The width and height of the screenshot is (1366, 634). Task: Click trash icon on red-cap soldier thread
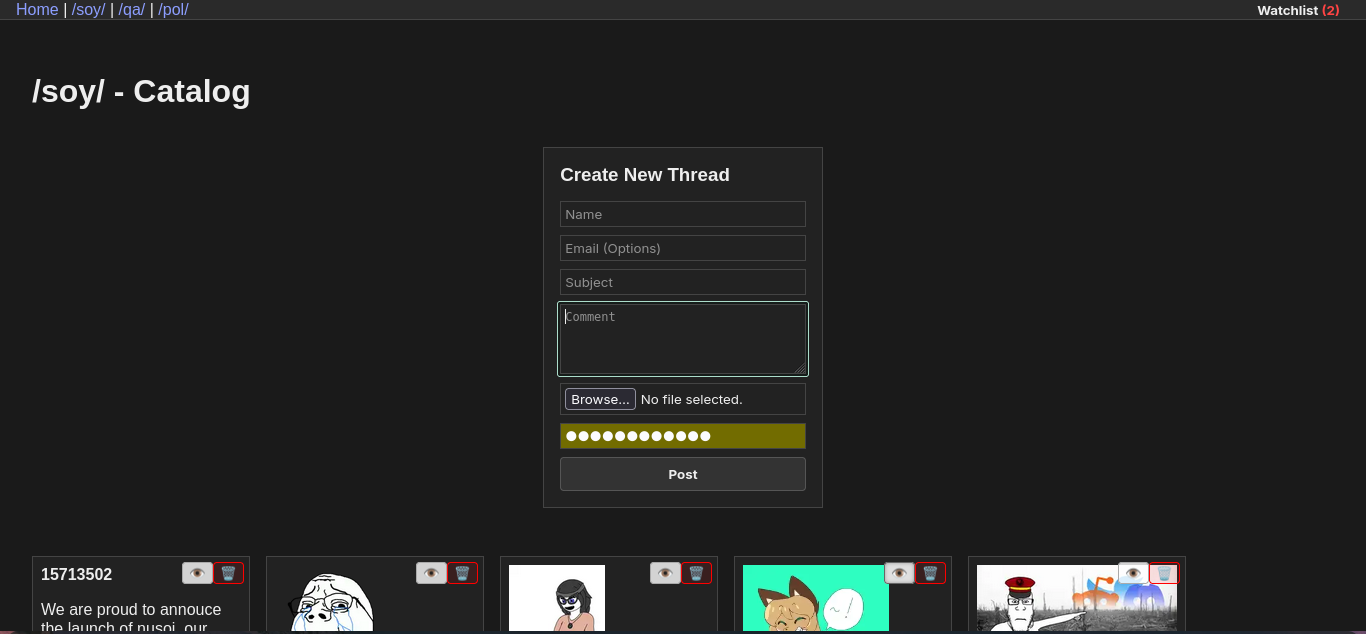coord(1165,573)
